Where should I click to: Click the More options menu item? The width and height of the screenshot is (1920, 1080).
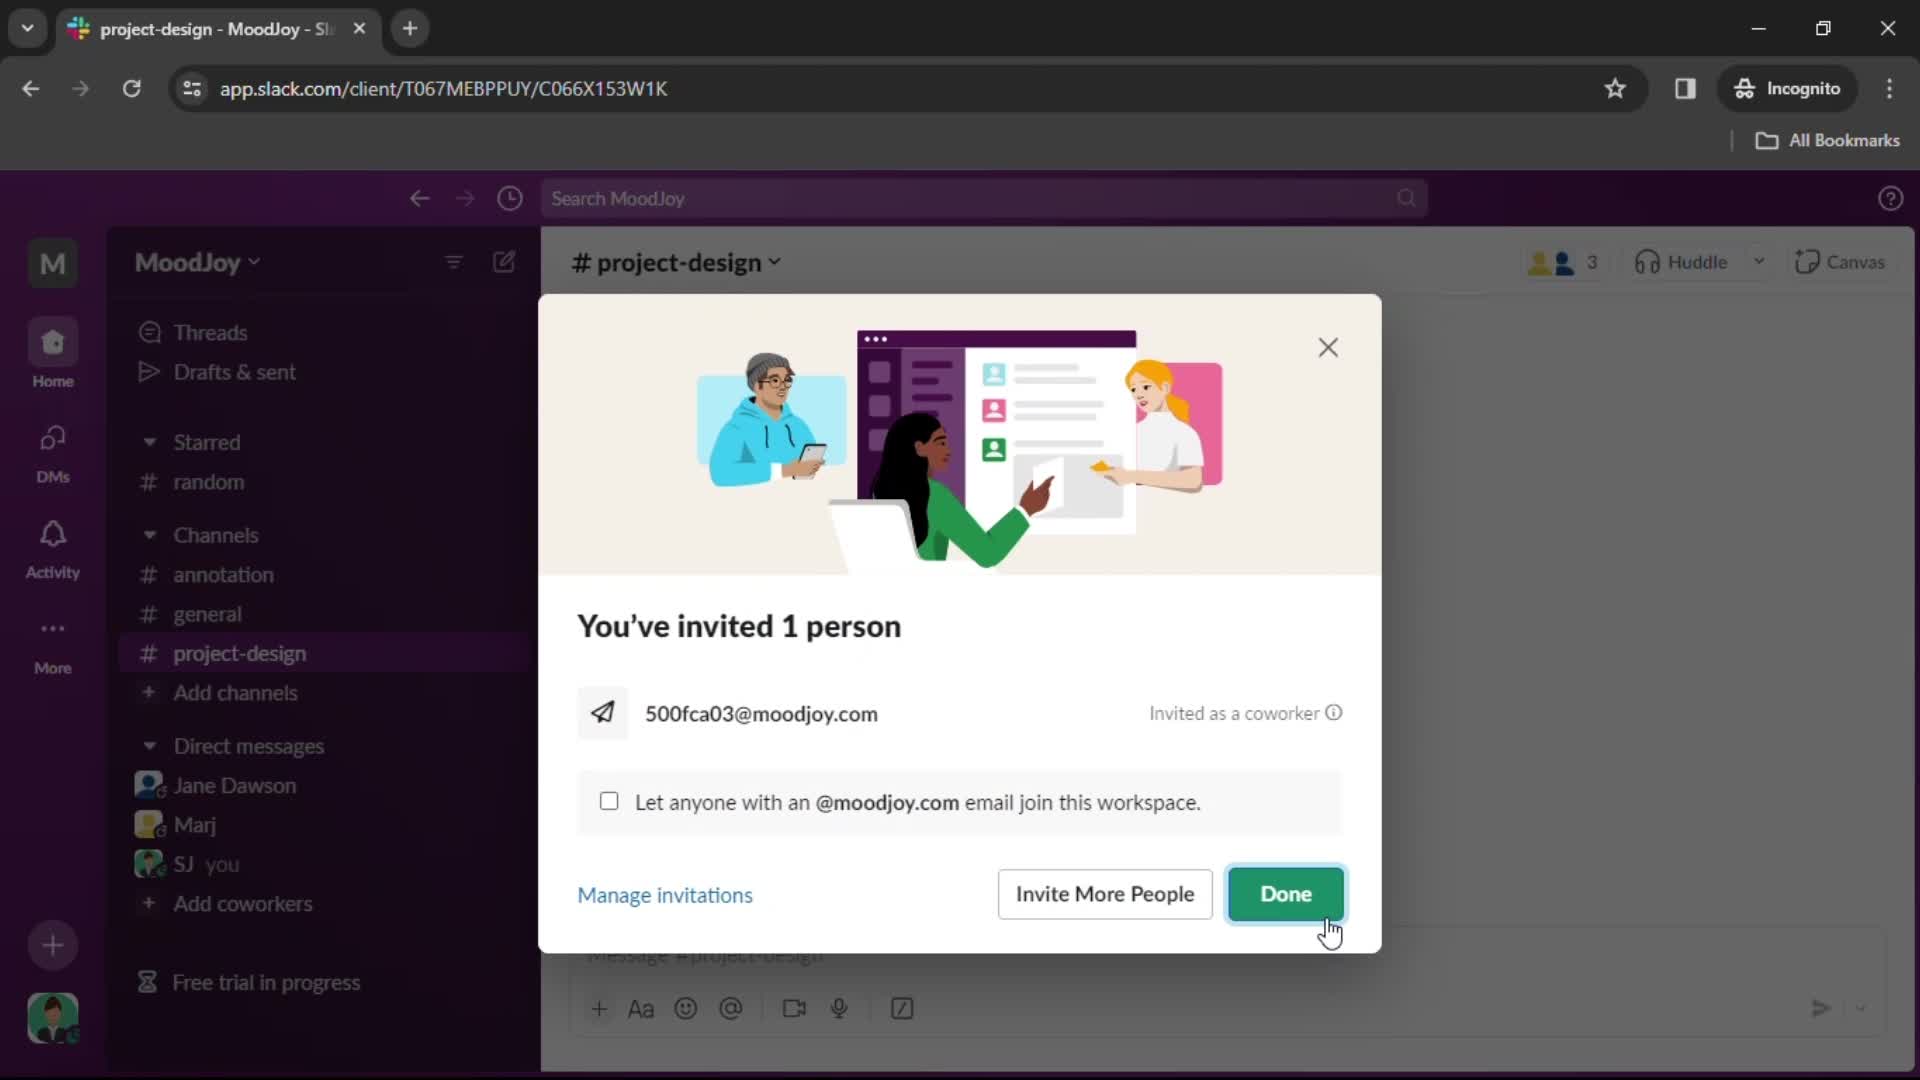(53, 646)
